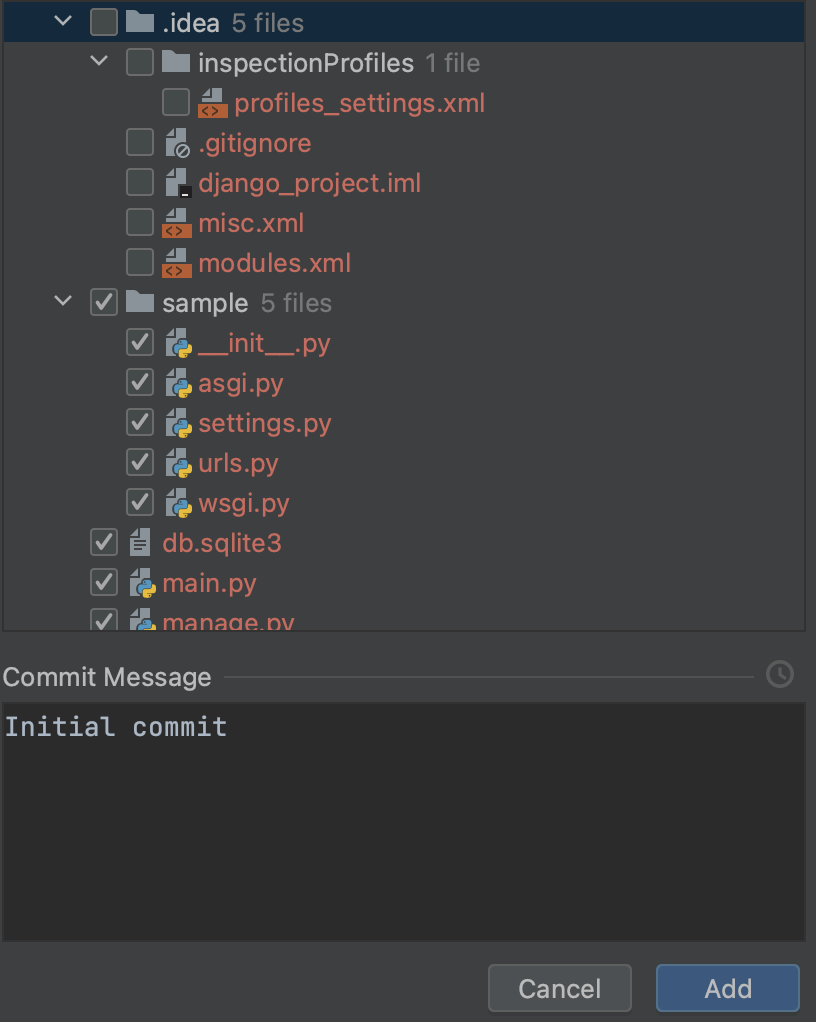This screenshot has height=1022, width=816.
Task: Check the profiles_settings.xml checkbox
Action: click(175, 102)
